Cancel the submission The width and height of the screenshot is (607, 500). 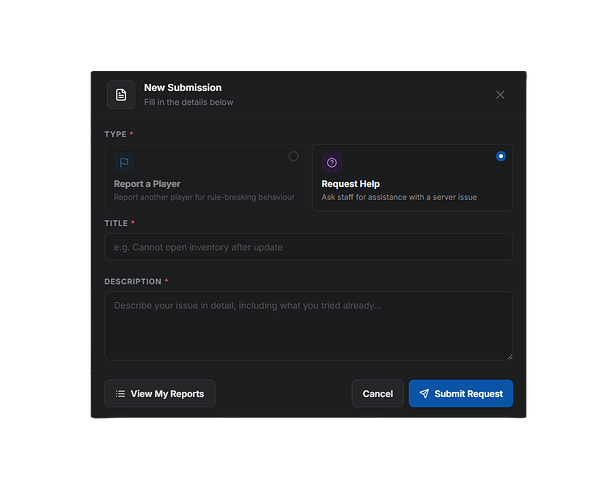point(377,394)
